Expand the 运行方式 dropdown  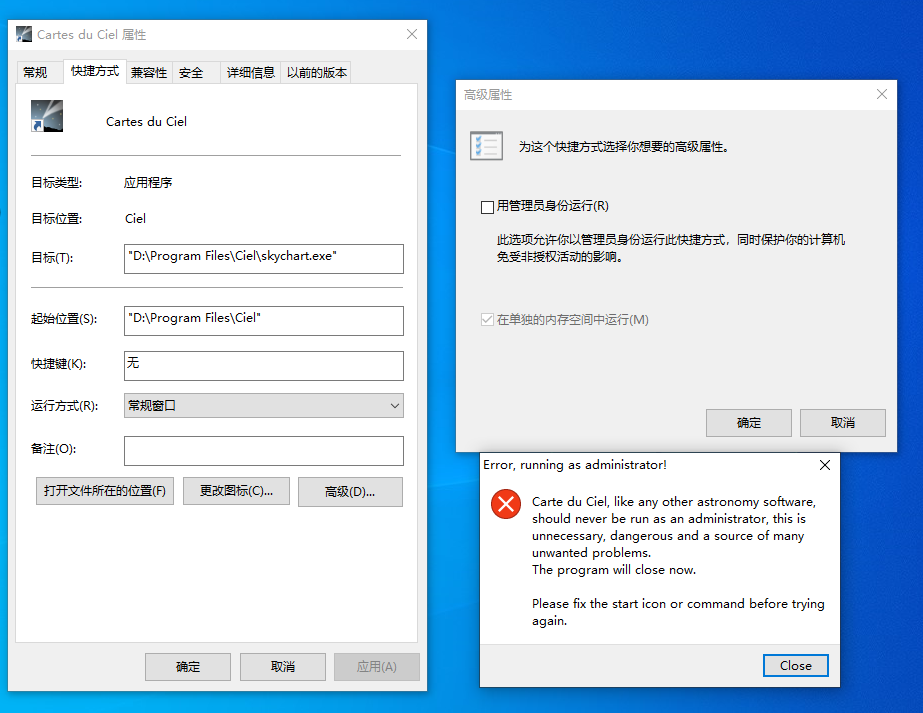point(393,405)
